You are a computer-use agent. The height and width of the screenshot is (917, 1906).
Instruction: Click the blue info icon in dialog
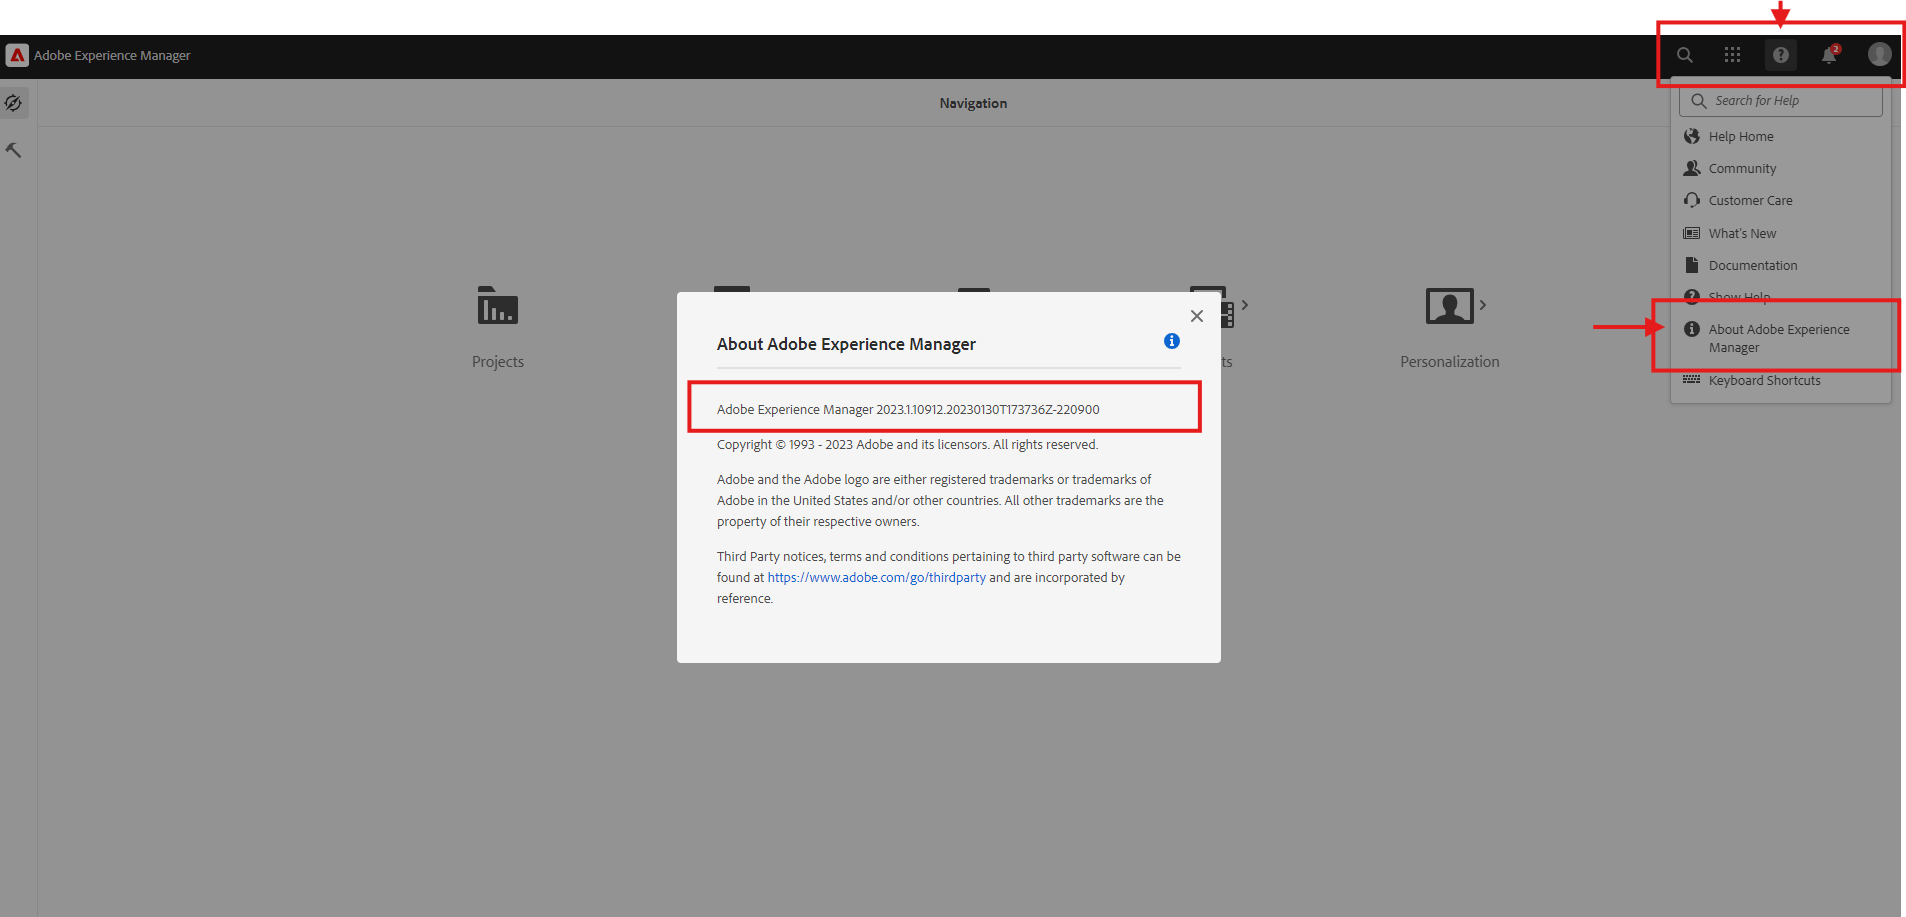[1172, 341]
